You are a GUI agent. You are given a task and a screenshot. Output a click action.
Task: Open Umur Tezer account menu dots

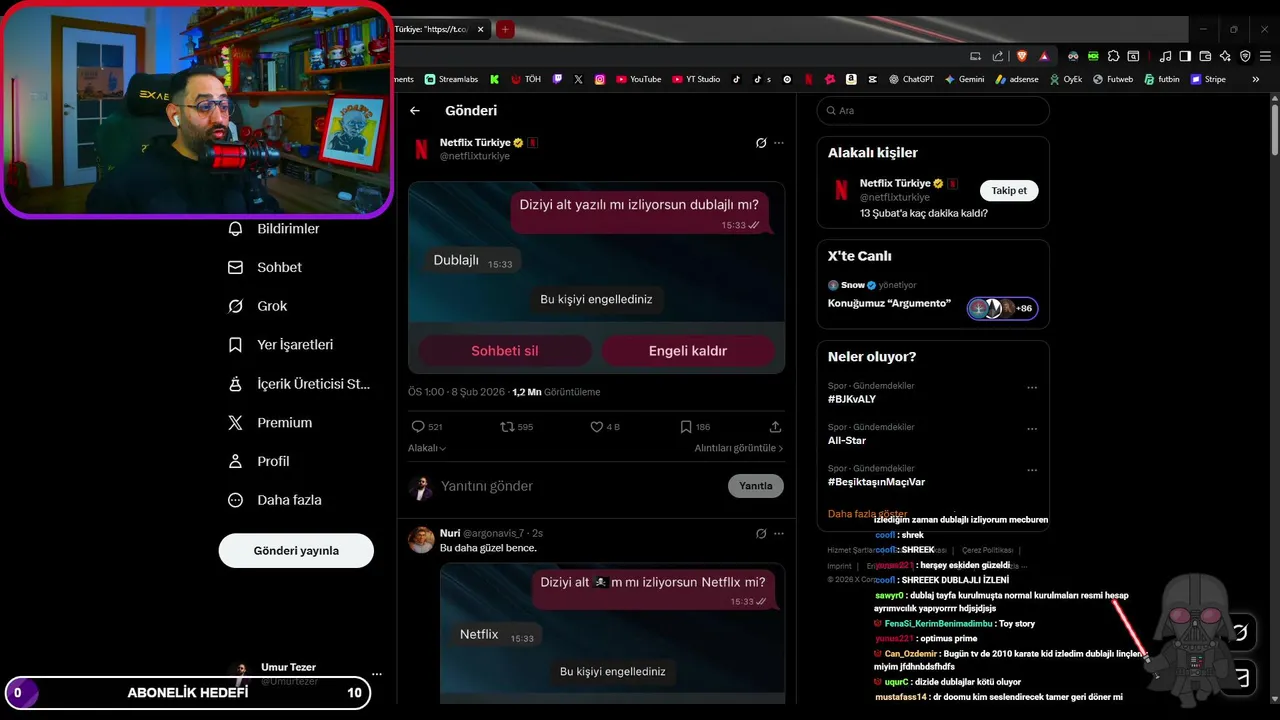376,674
